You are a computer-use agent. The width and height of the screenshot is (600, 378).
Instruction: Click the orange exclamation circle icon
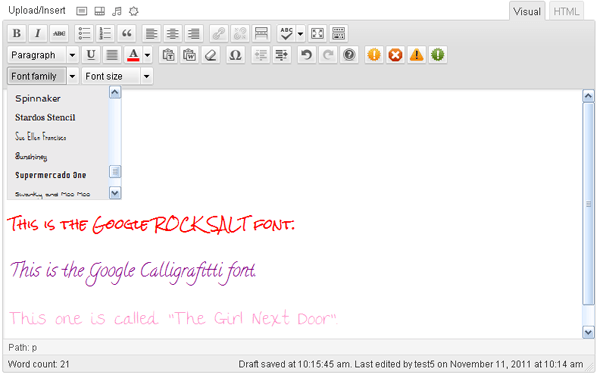(374, 55)
